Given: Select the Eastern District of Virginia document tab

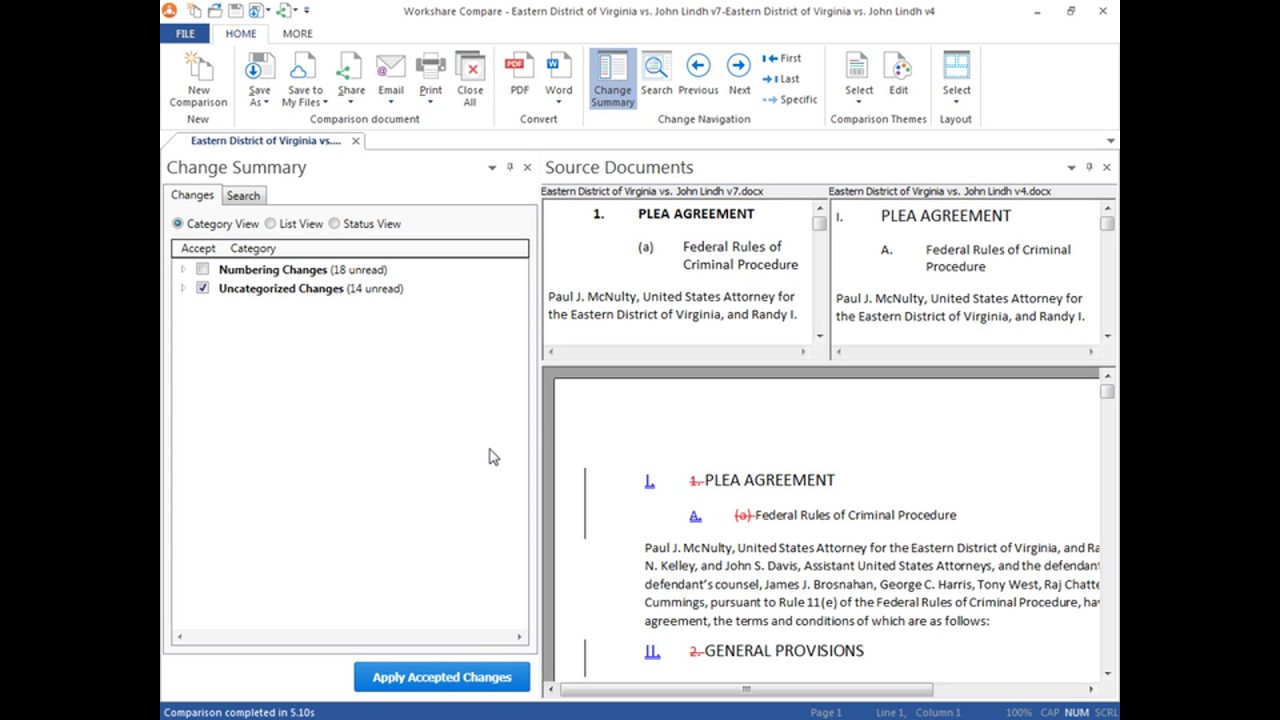Looking at the screenshot, I should pos(265,141).
